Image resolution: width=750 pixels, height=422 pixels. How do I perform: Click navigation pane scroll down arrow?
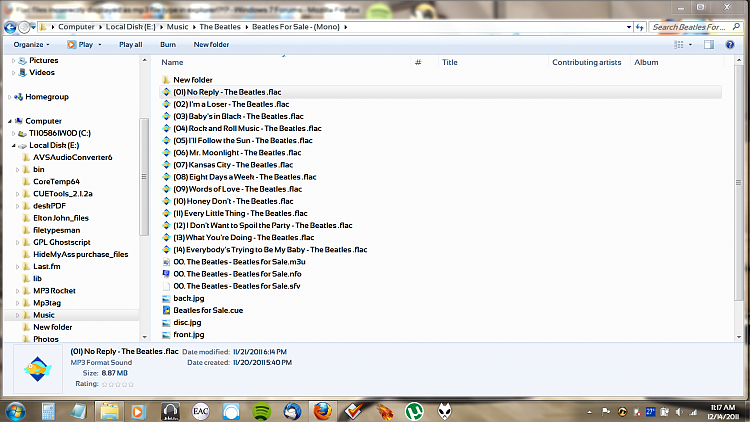(x=144, y=337)
